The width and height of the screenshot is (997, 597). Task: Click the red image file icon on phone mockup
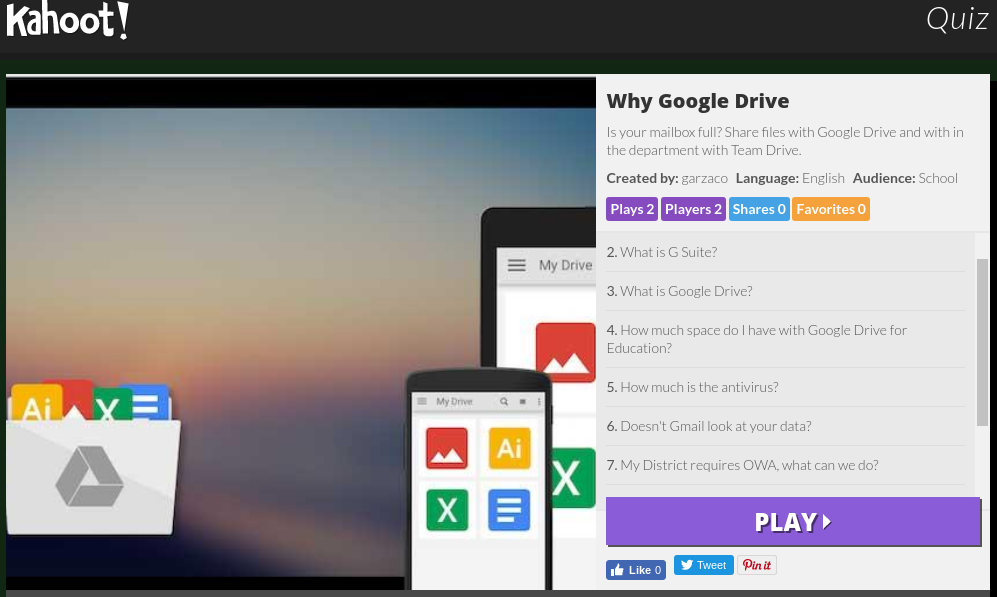coord(446,448)
